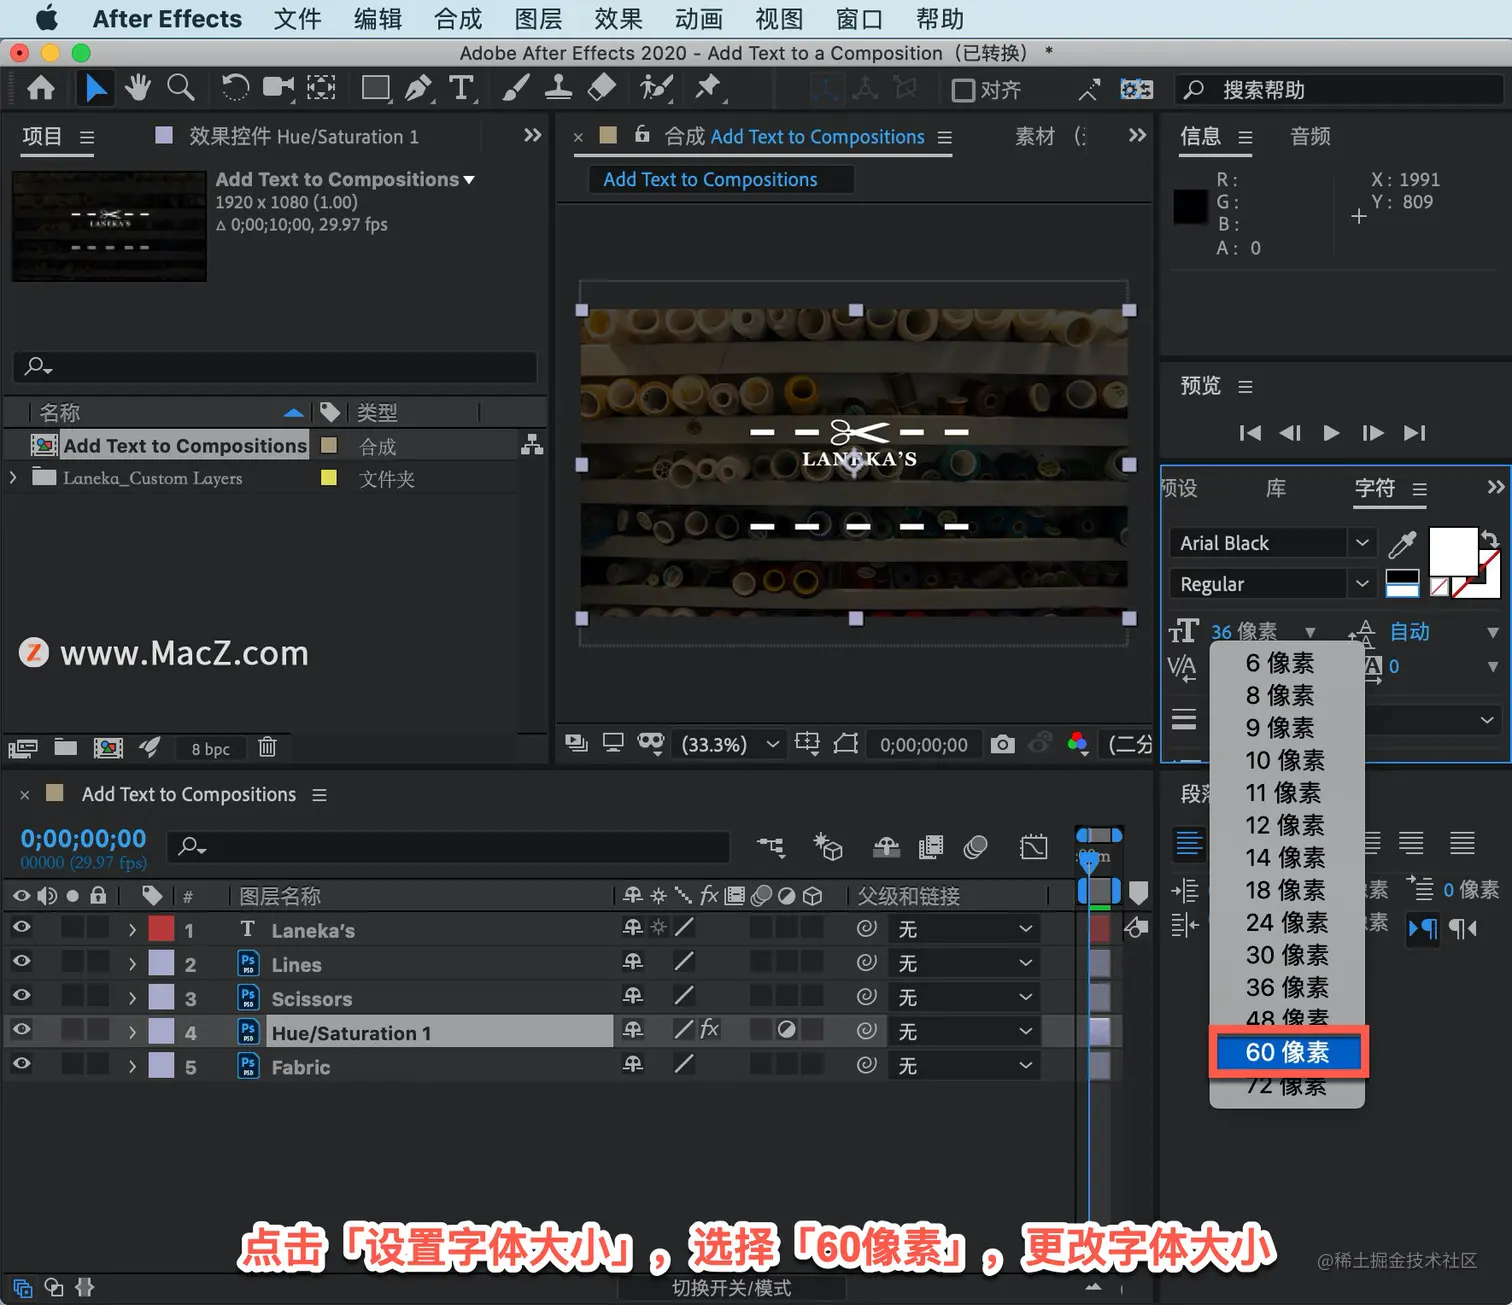Select the Pen tool
The height and width of the screenshot is (1305, 1512).
coord(419,89)
